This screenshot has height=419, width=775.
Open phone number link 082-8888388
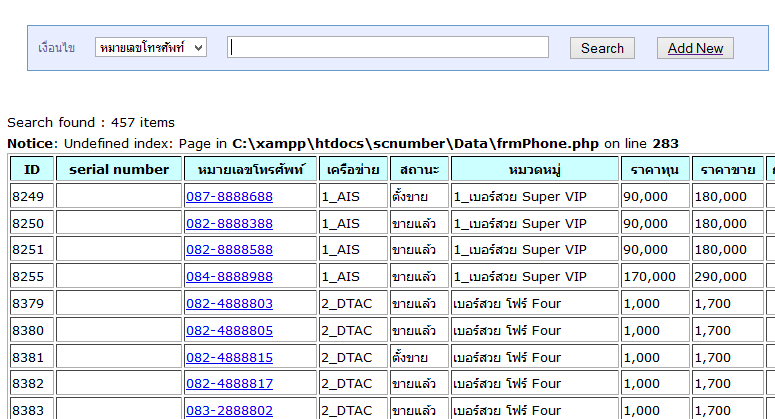pyautogui.click(x=229, y=223)
